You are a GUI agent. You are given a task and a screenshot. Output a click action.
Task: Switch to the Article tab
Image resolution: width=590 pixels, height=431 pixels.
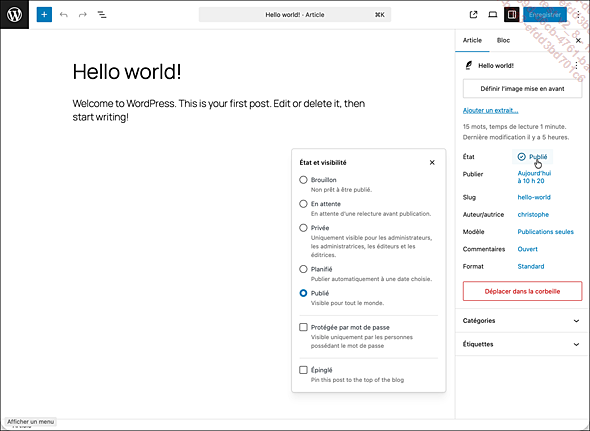pos(472,40)
